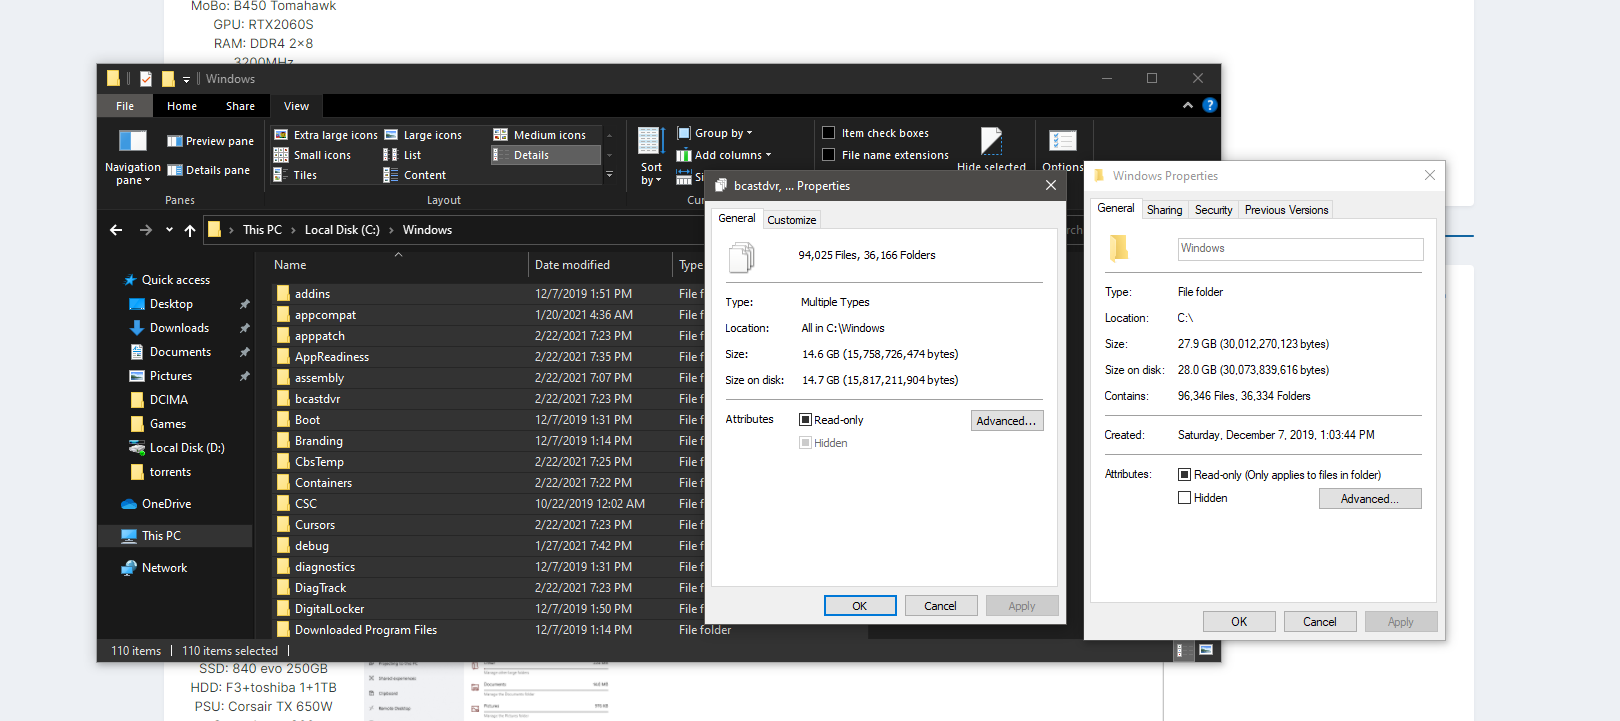The image size is (1620, 721).
Task: Switch to large thumbnails view status icon
Action: click(x=1206, y=651)
